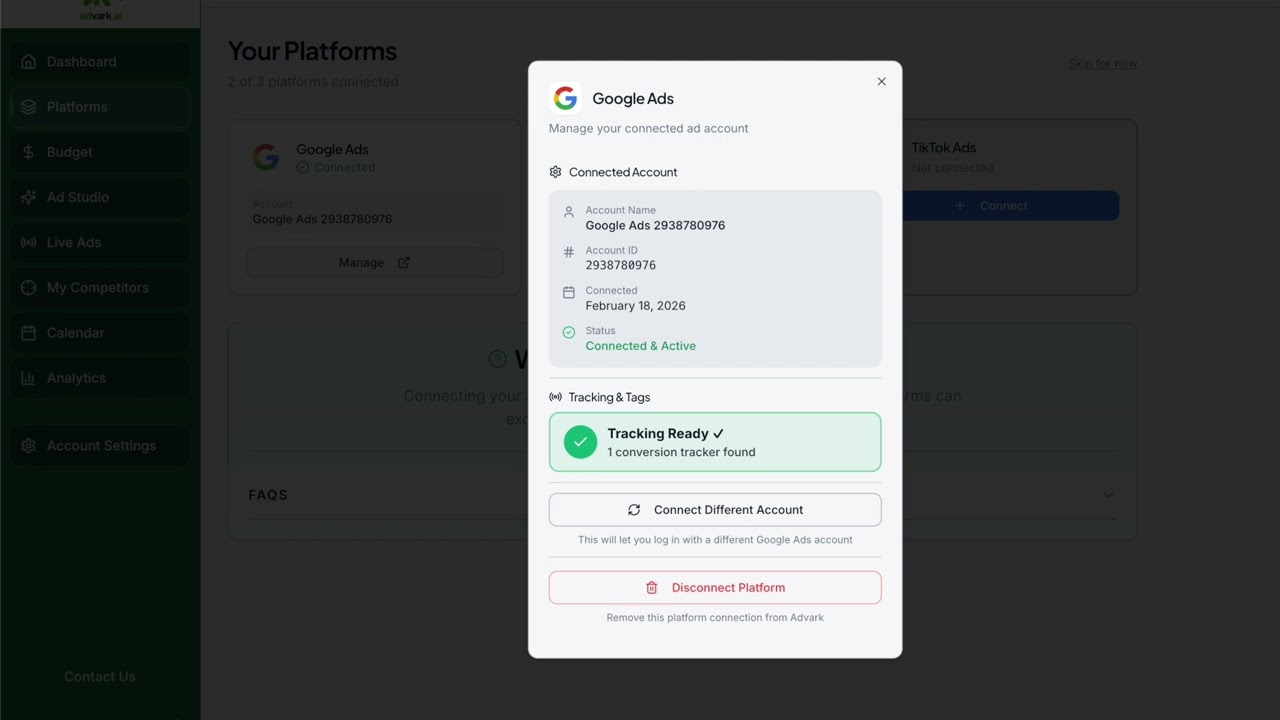Click the Dashboard home icon

28,62
